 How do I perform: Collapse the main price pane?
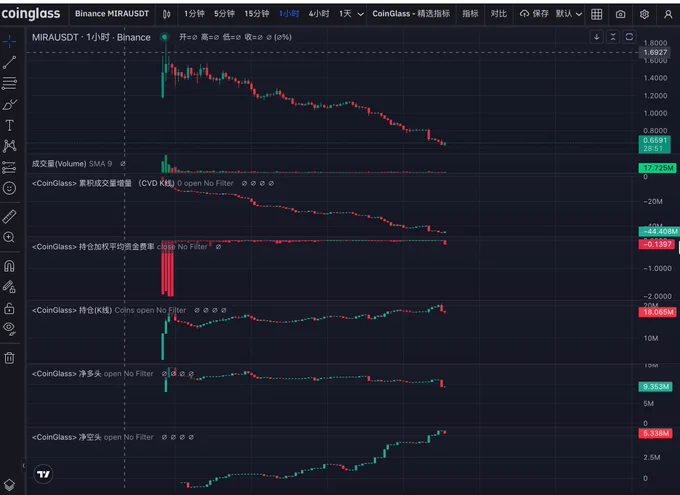click(x=613, y=37)
